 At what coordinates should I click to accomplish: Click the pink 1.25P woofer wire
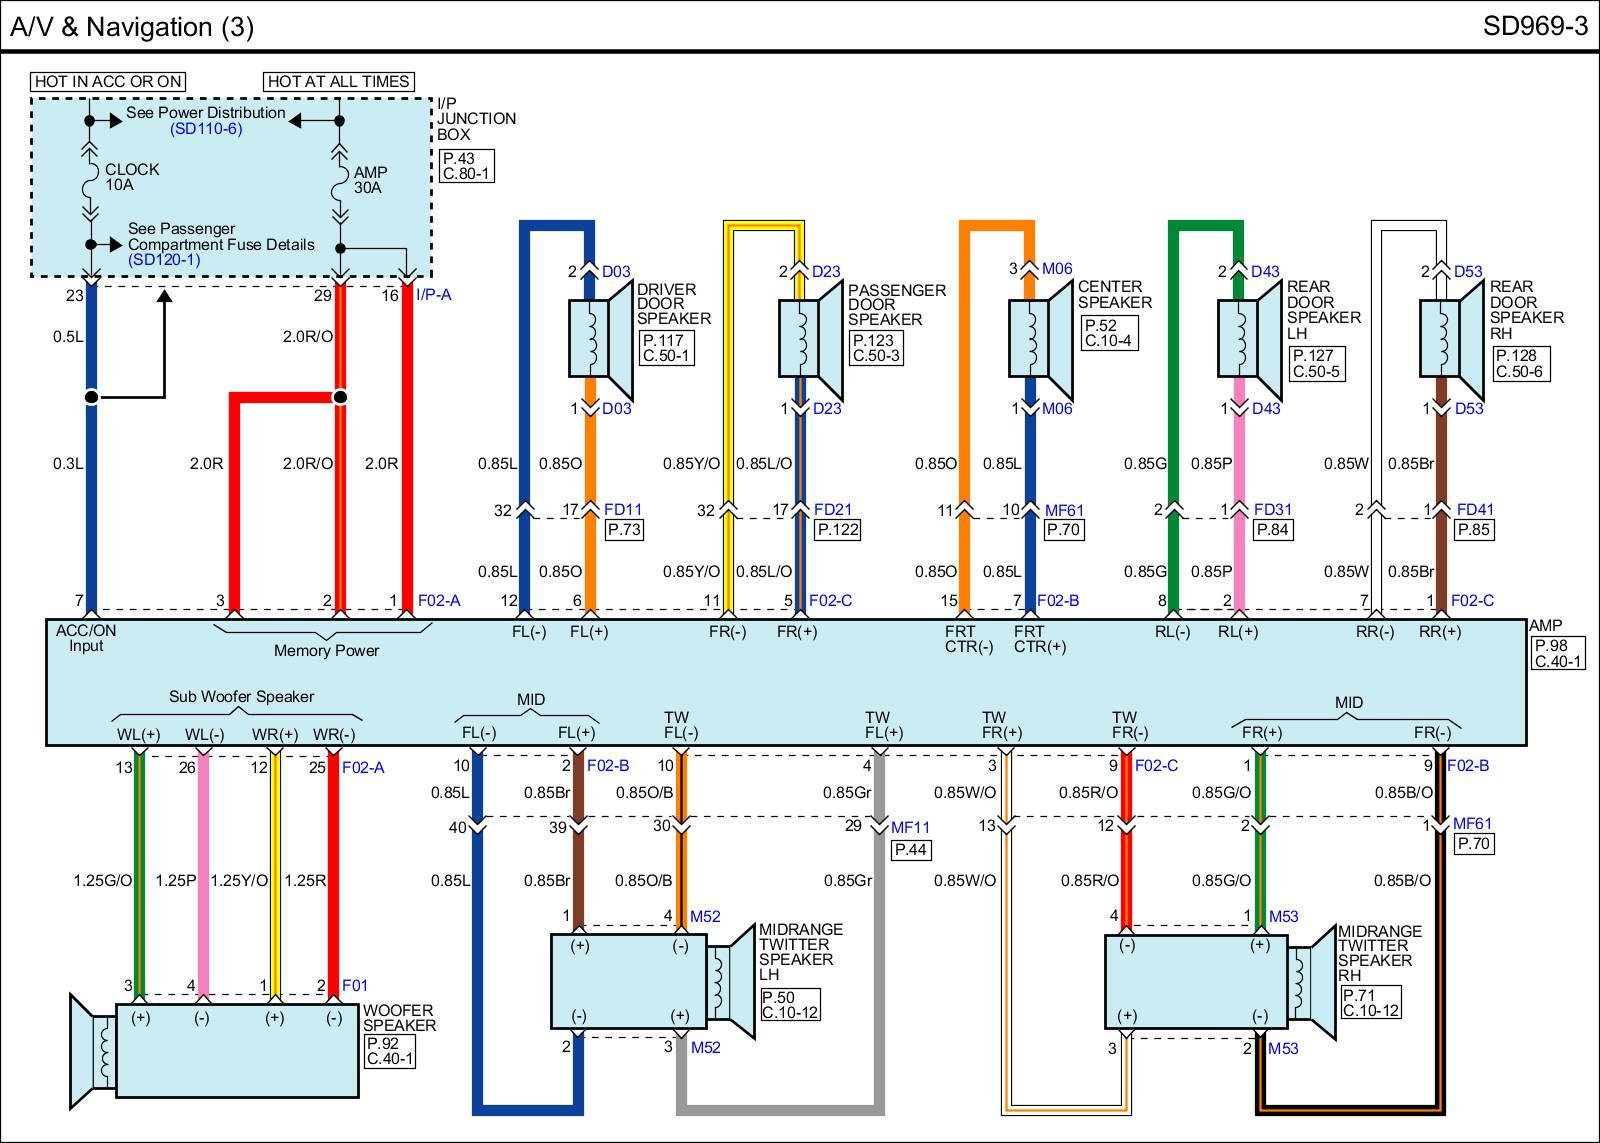(x=203, y=880)
